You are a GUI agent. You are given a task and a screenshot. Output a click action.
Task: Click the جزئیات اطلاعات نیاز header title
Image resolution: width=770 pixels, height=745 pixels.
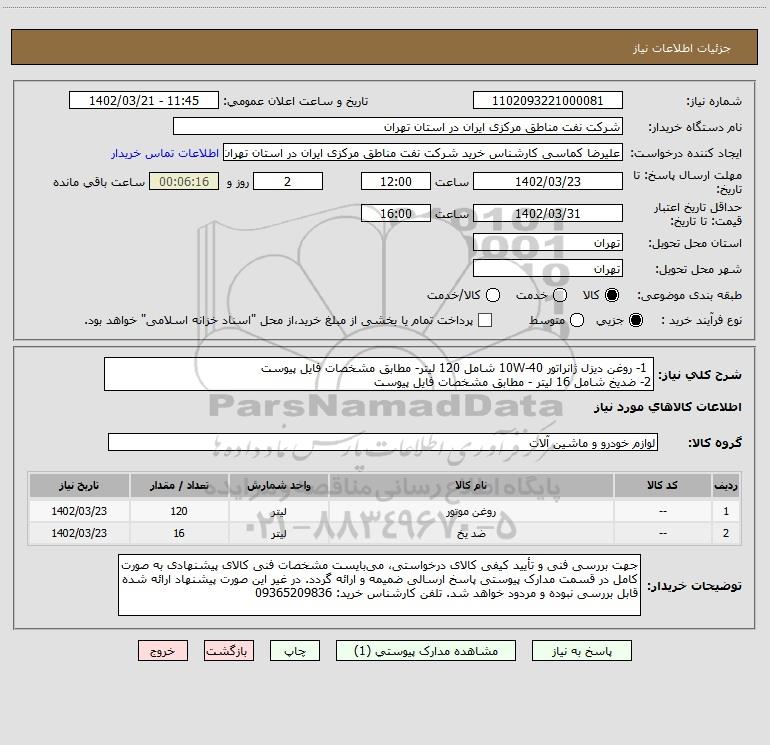(x=681, y=48)
